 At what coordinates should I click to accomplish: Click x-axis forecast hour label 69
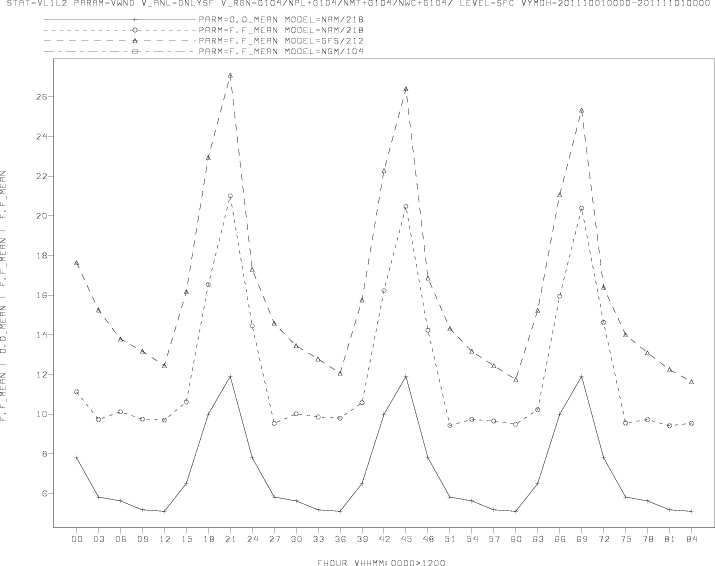point(581,539)
